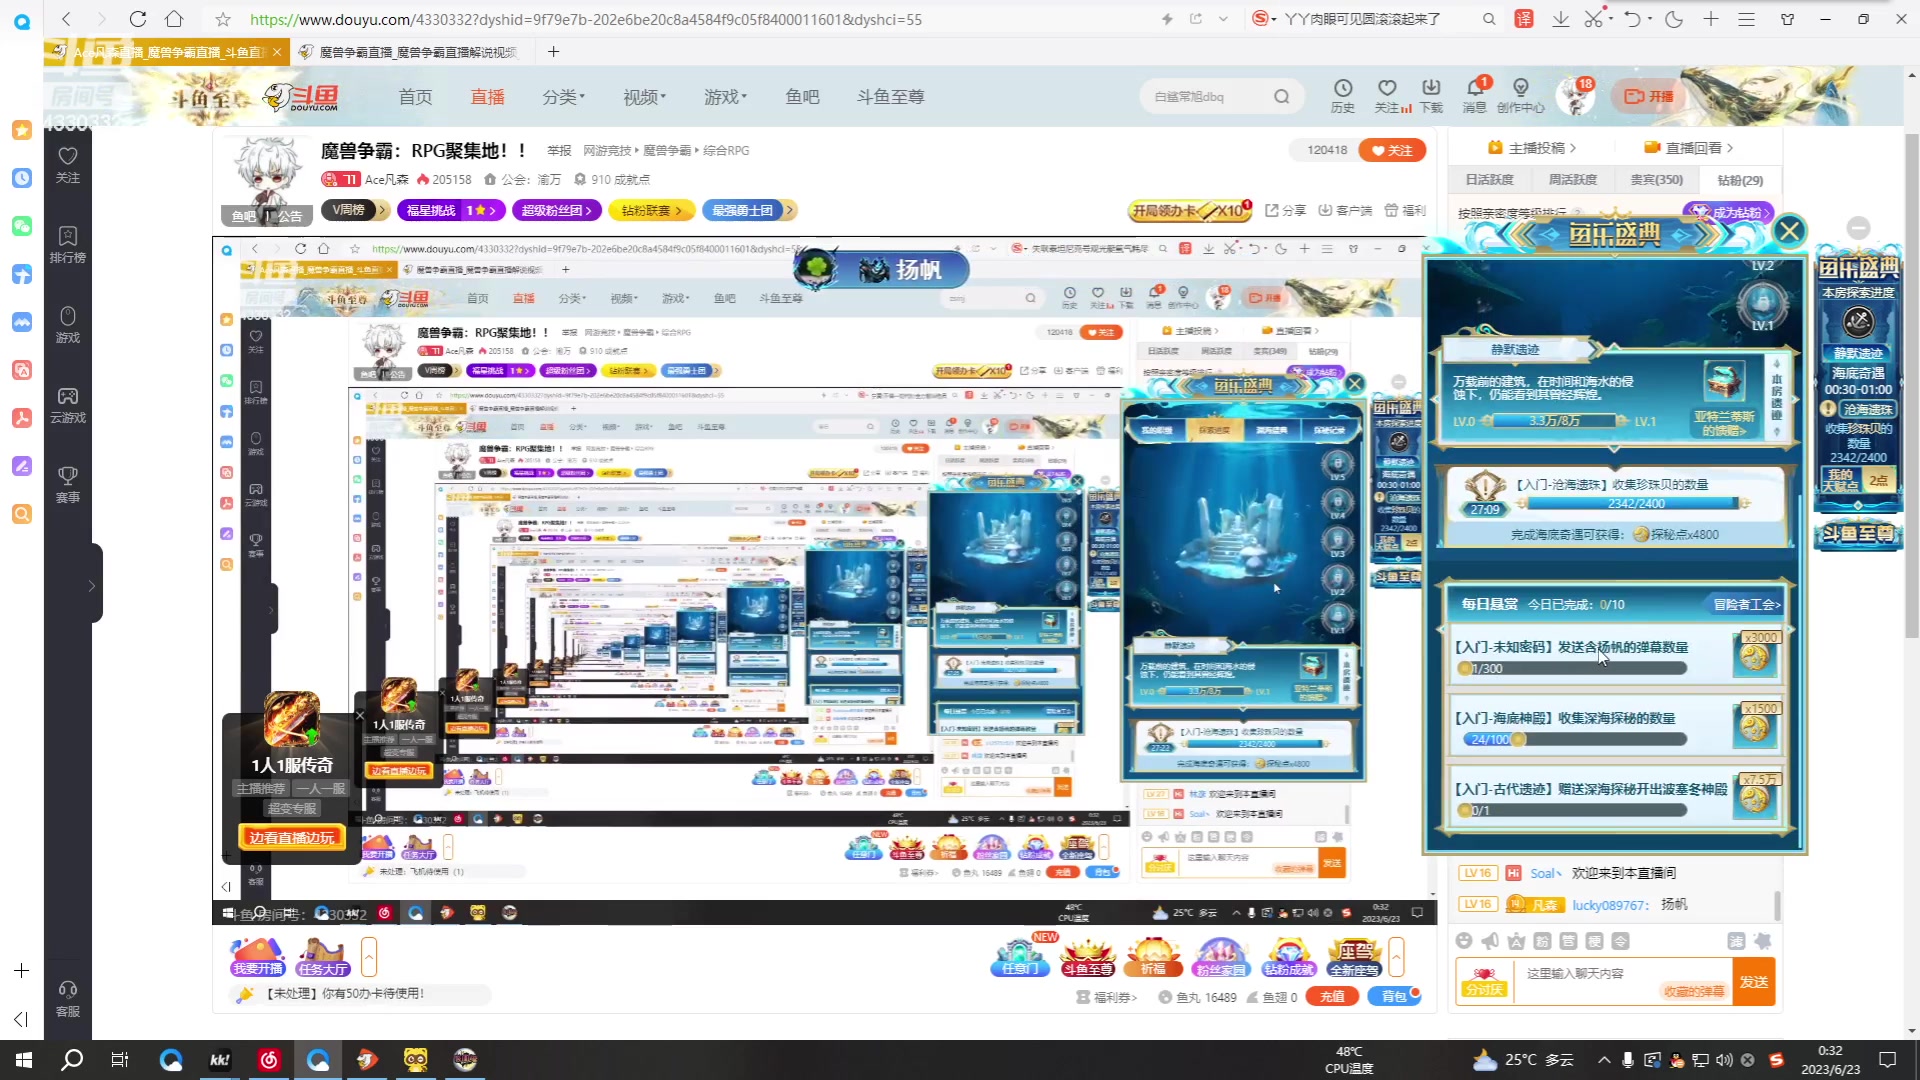The image size is (1920, 1080).
Task: Click the 发送 send button
Action: tap(1753, 982)
